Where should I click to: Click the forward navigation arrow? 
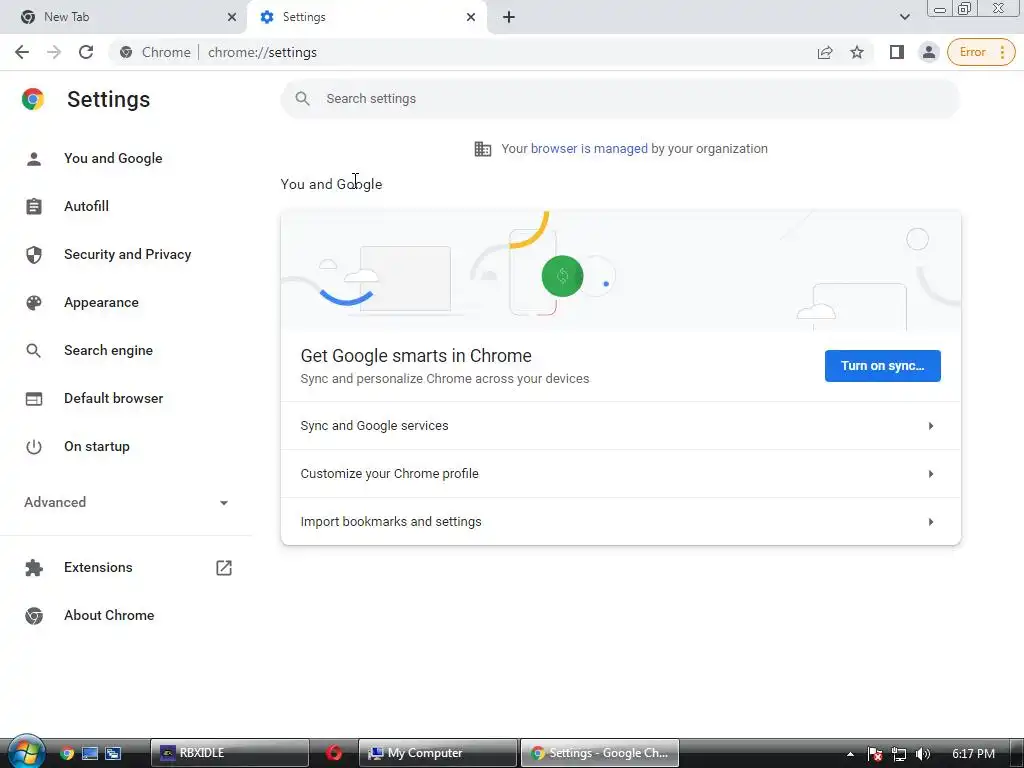pyautogui.click(x=54, y=52)
